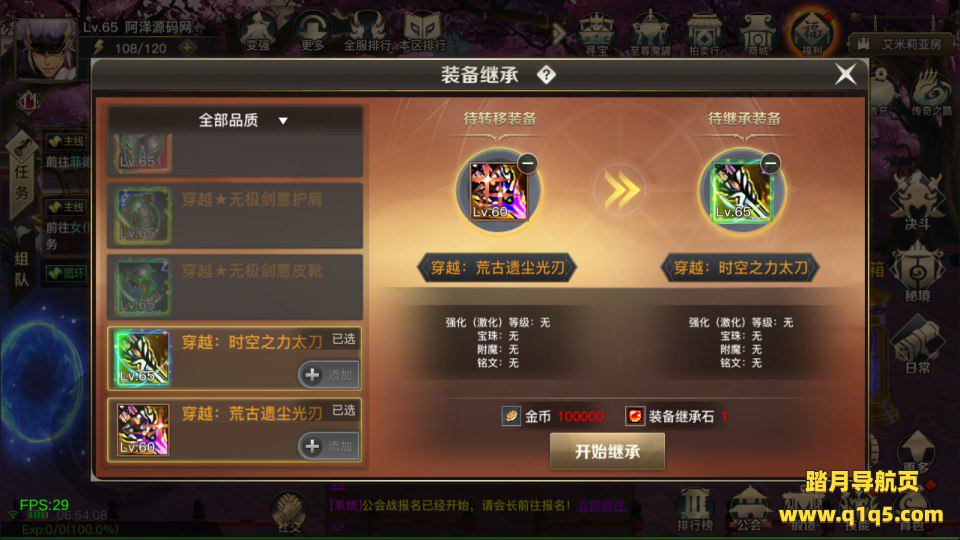Open the 拍卖行 auction house icon
The width and height of the screenshot is (960, 540).
[x=704, y=33]
